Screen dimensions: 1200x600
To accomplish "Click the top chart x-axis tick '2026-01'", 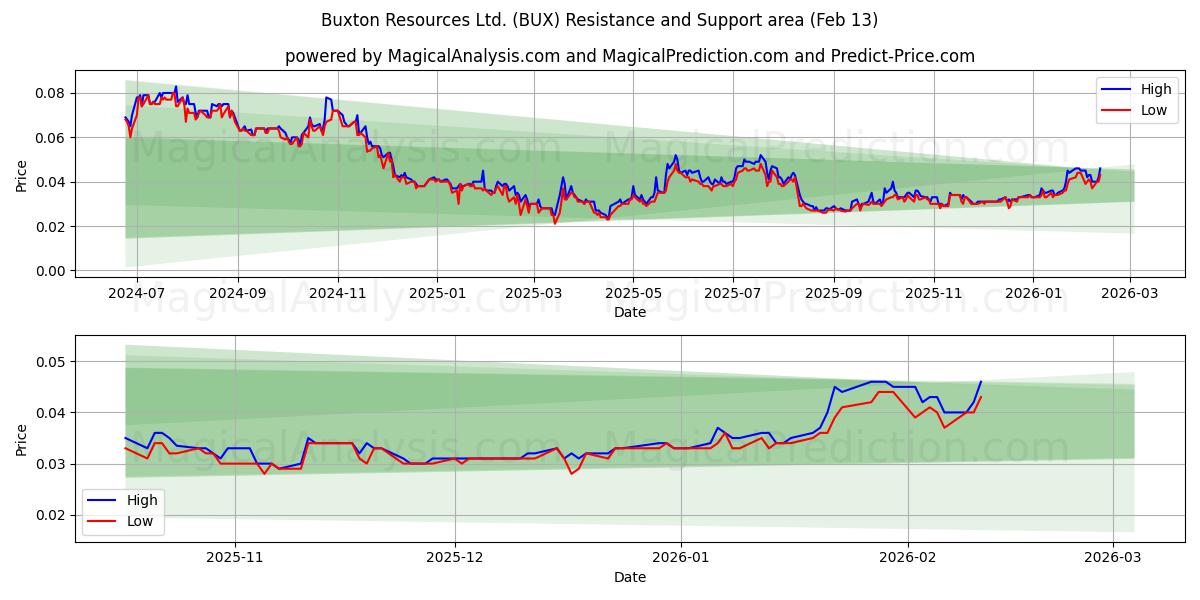I will point(1033,295).
